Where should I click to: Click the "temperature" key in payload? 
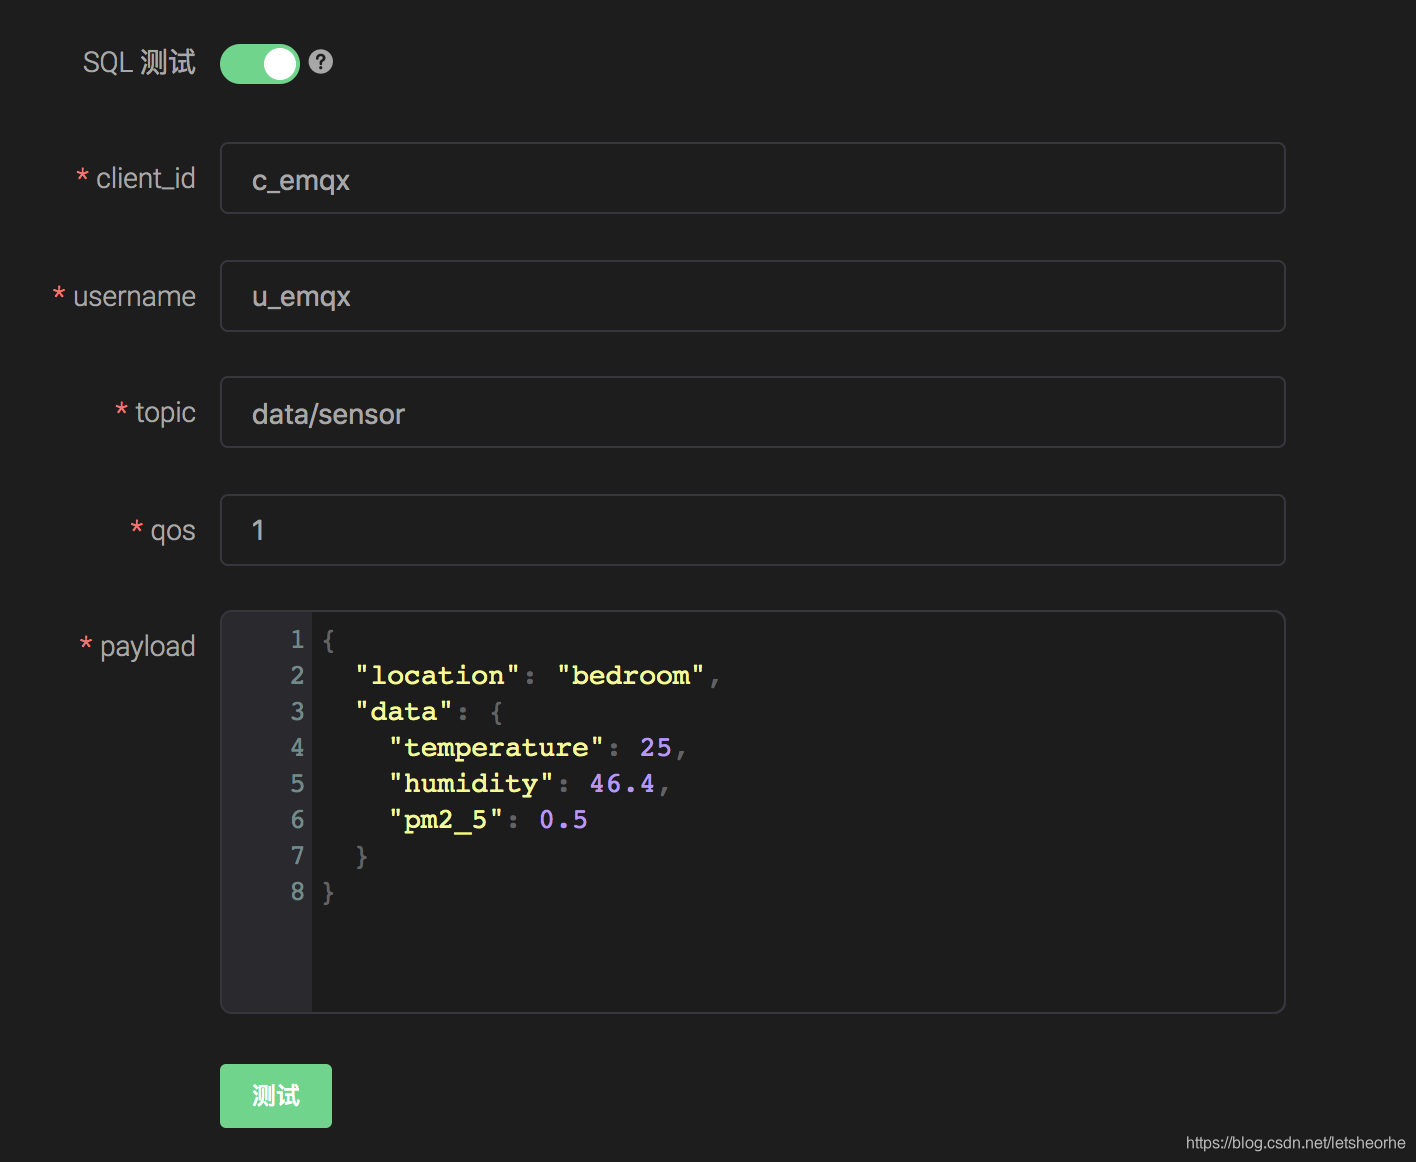497,748
